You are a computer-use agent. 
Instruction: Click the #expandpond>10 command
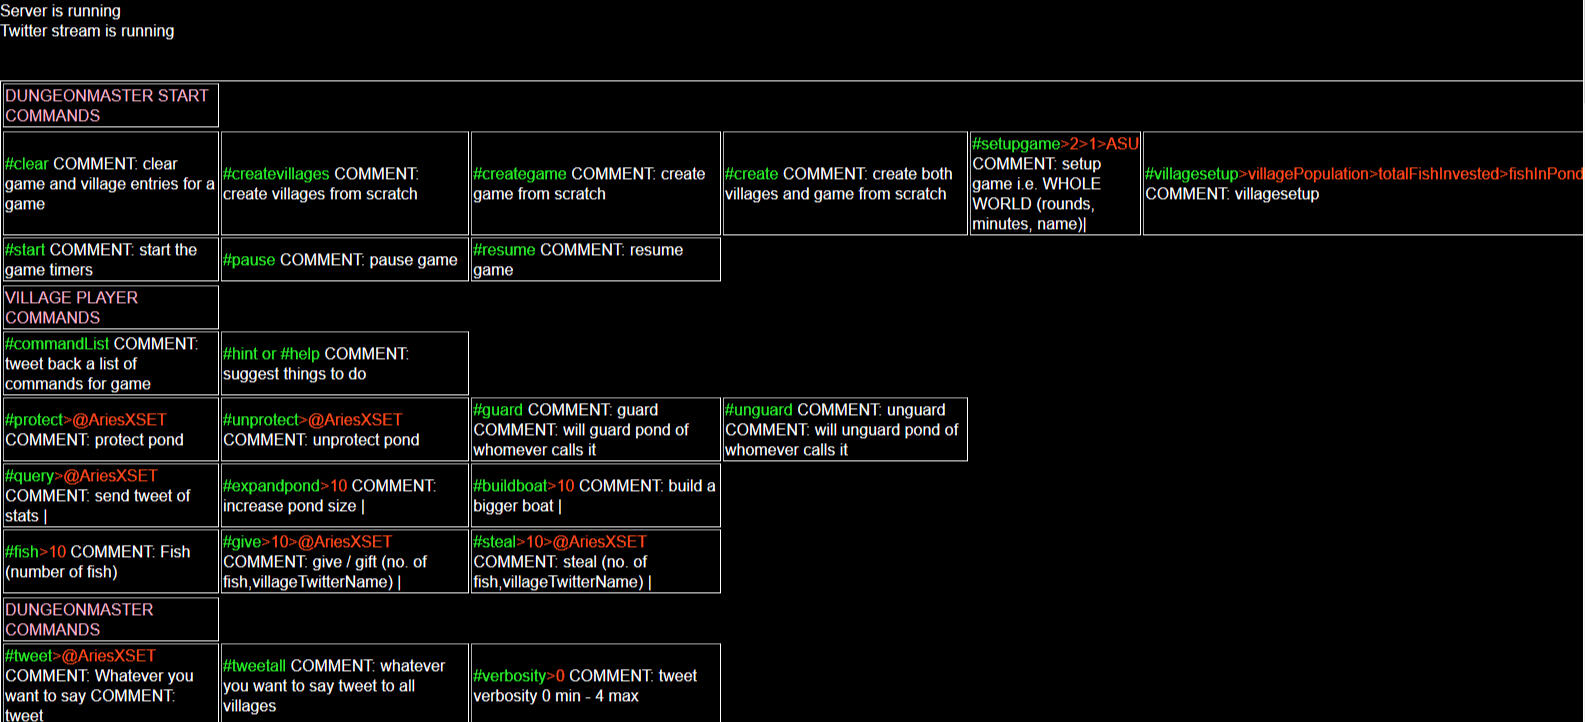coord(285,486)
